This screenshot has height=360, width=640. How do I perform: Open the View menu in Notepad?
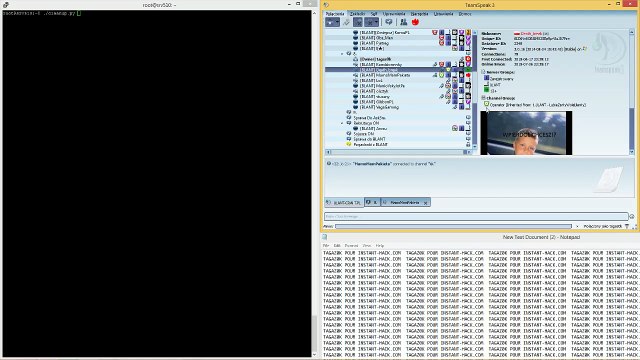pos(367,246)
